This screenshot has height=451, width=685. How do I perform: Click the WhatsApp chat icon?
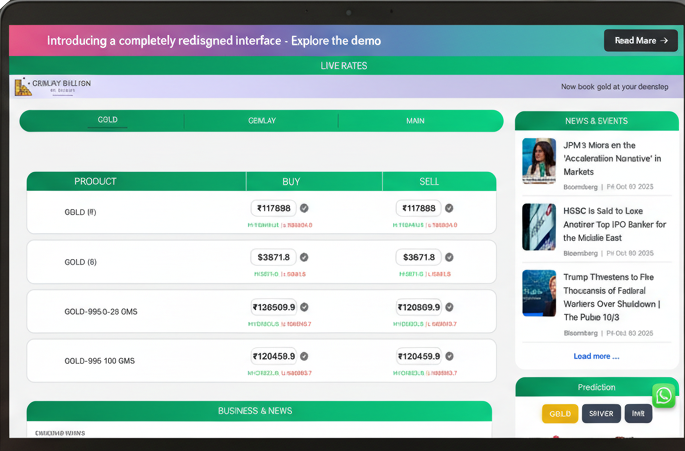point(663,395)
